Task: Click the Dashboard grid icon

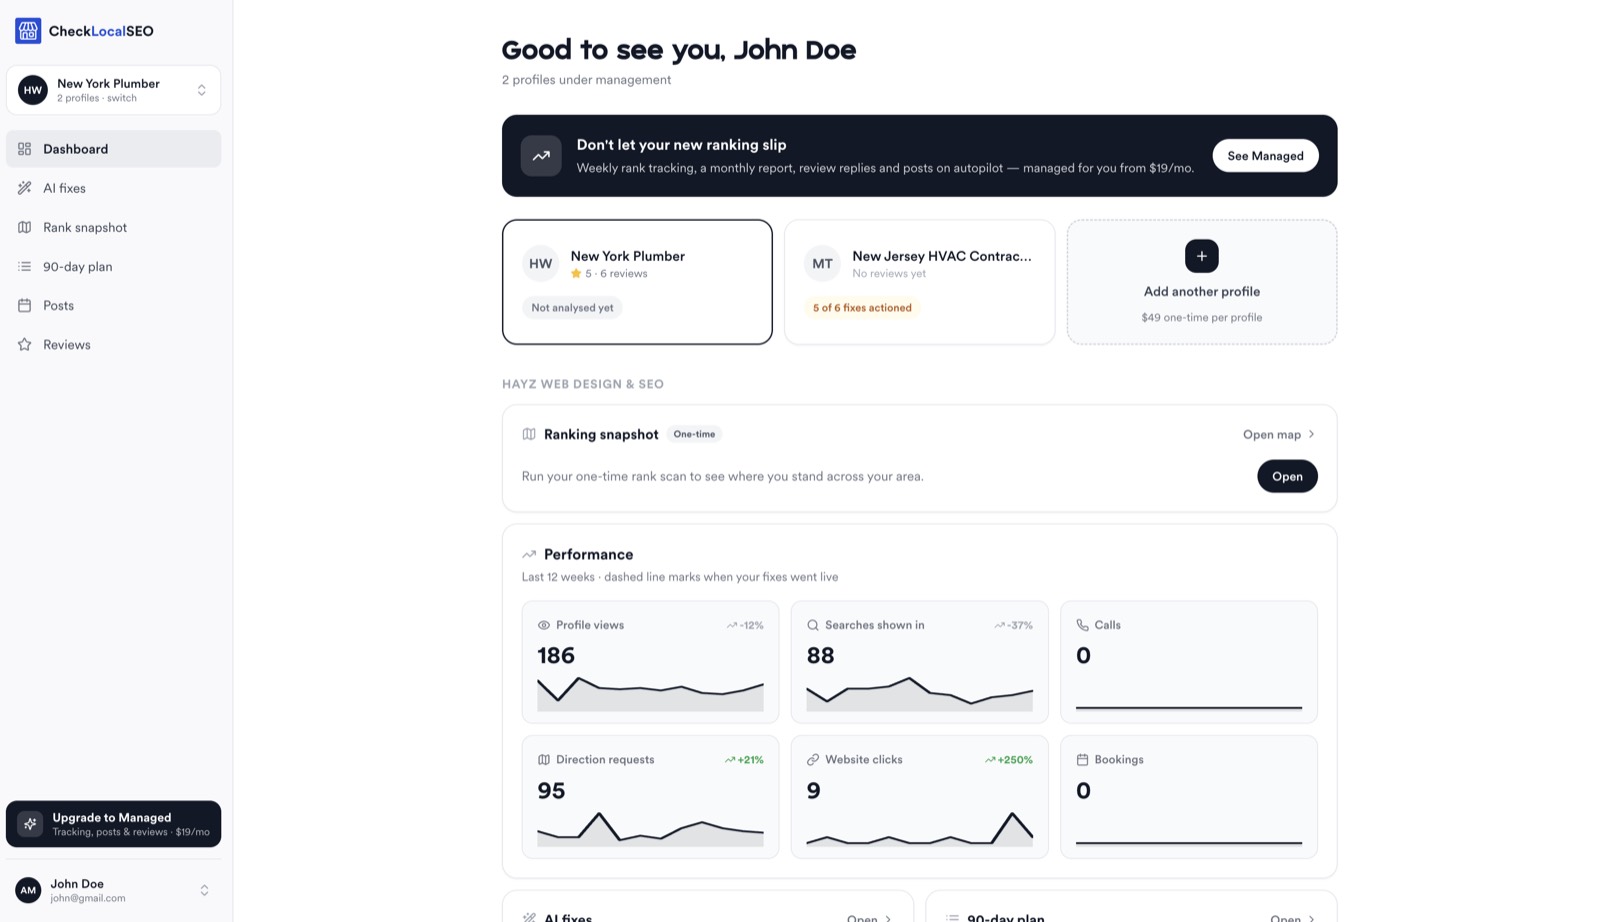Action: point(25,149)
